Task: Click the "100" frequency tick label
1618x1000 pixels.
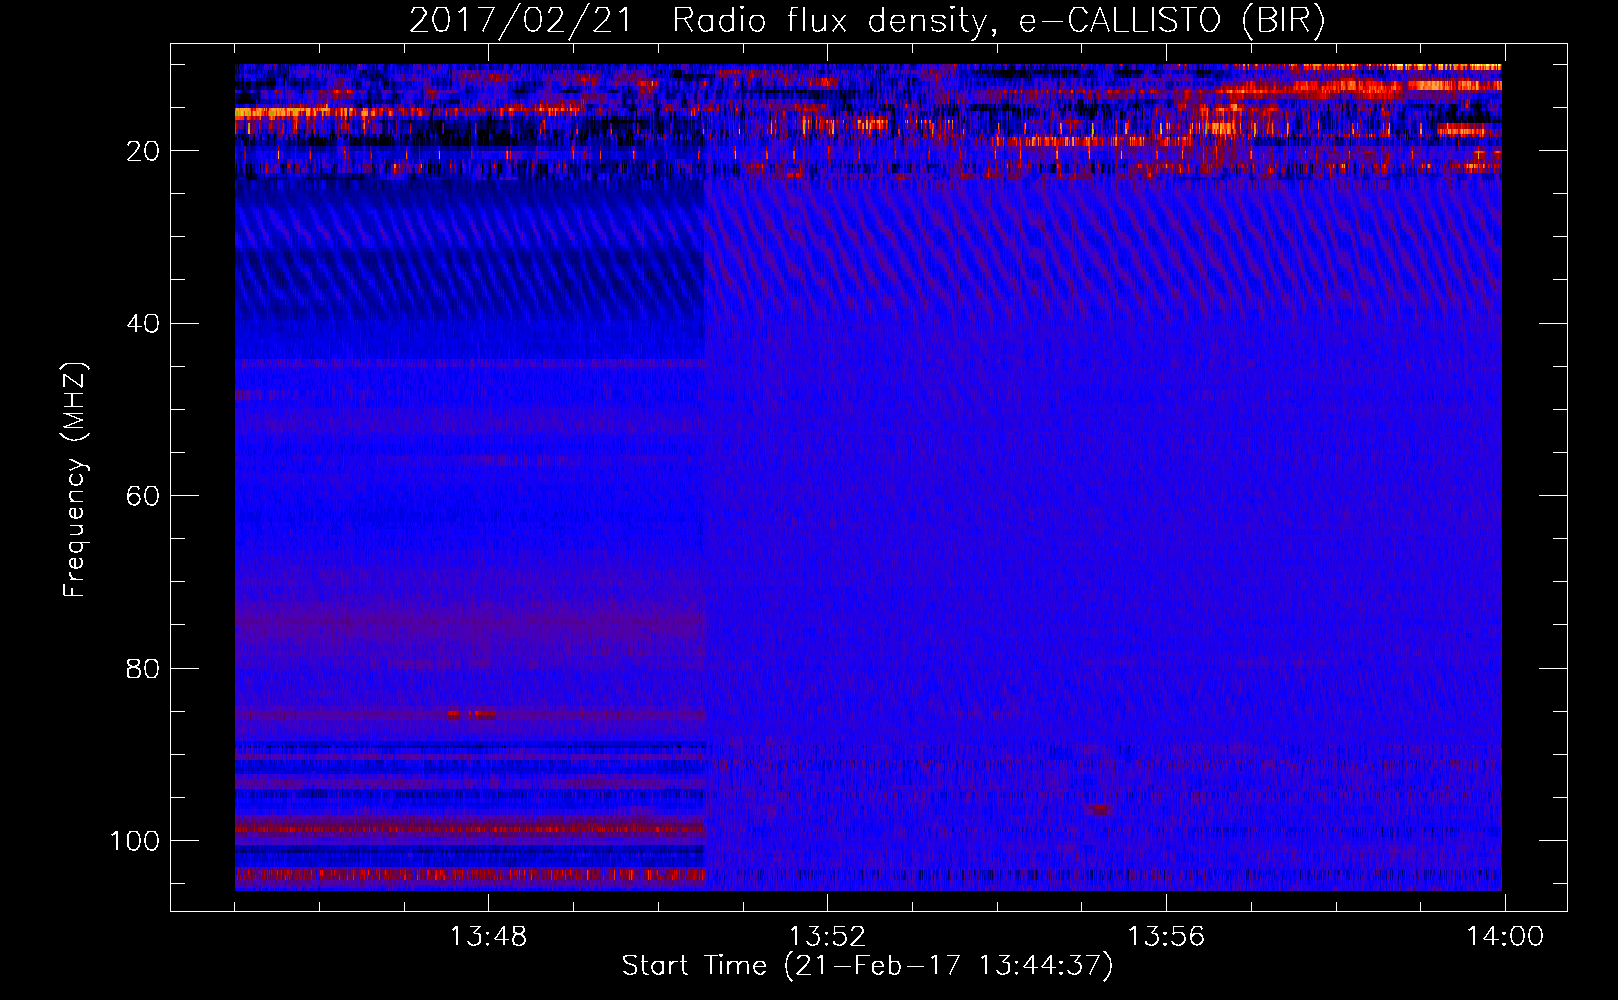Action: (x=135, y=841)
